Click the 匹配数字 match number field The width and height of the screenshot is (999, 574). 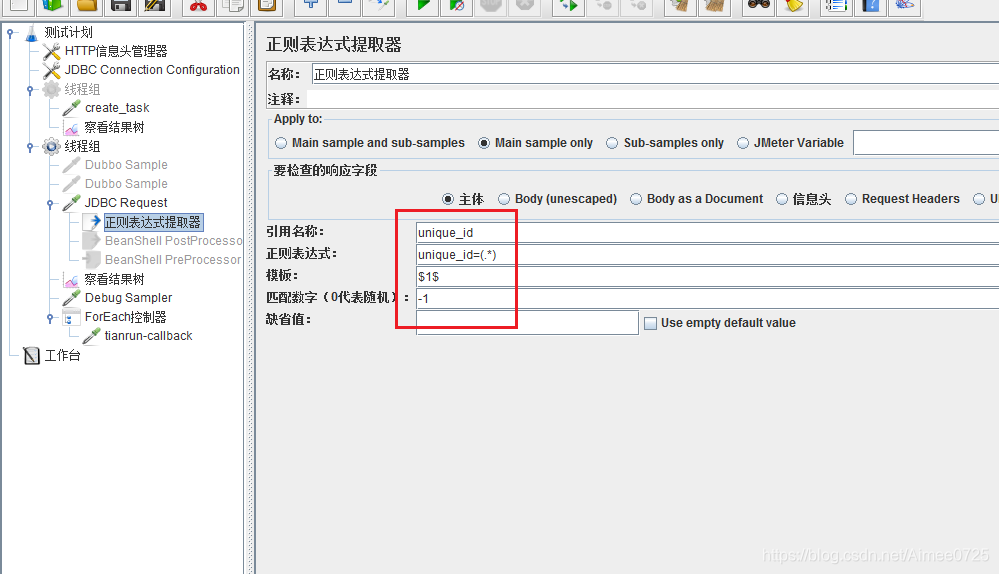[x=707, y=298]
